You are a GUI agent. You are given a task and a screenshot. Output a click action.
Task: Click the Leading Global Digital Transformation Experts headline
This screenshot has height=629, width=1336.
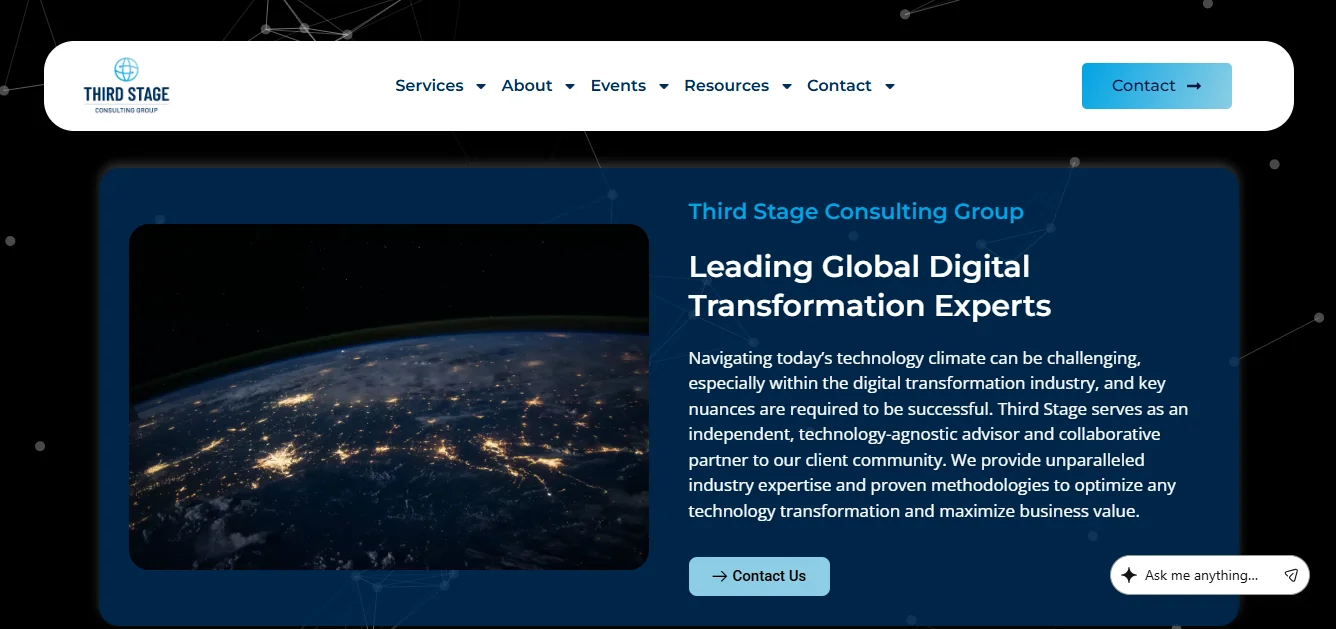[x=870, y=286]
